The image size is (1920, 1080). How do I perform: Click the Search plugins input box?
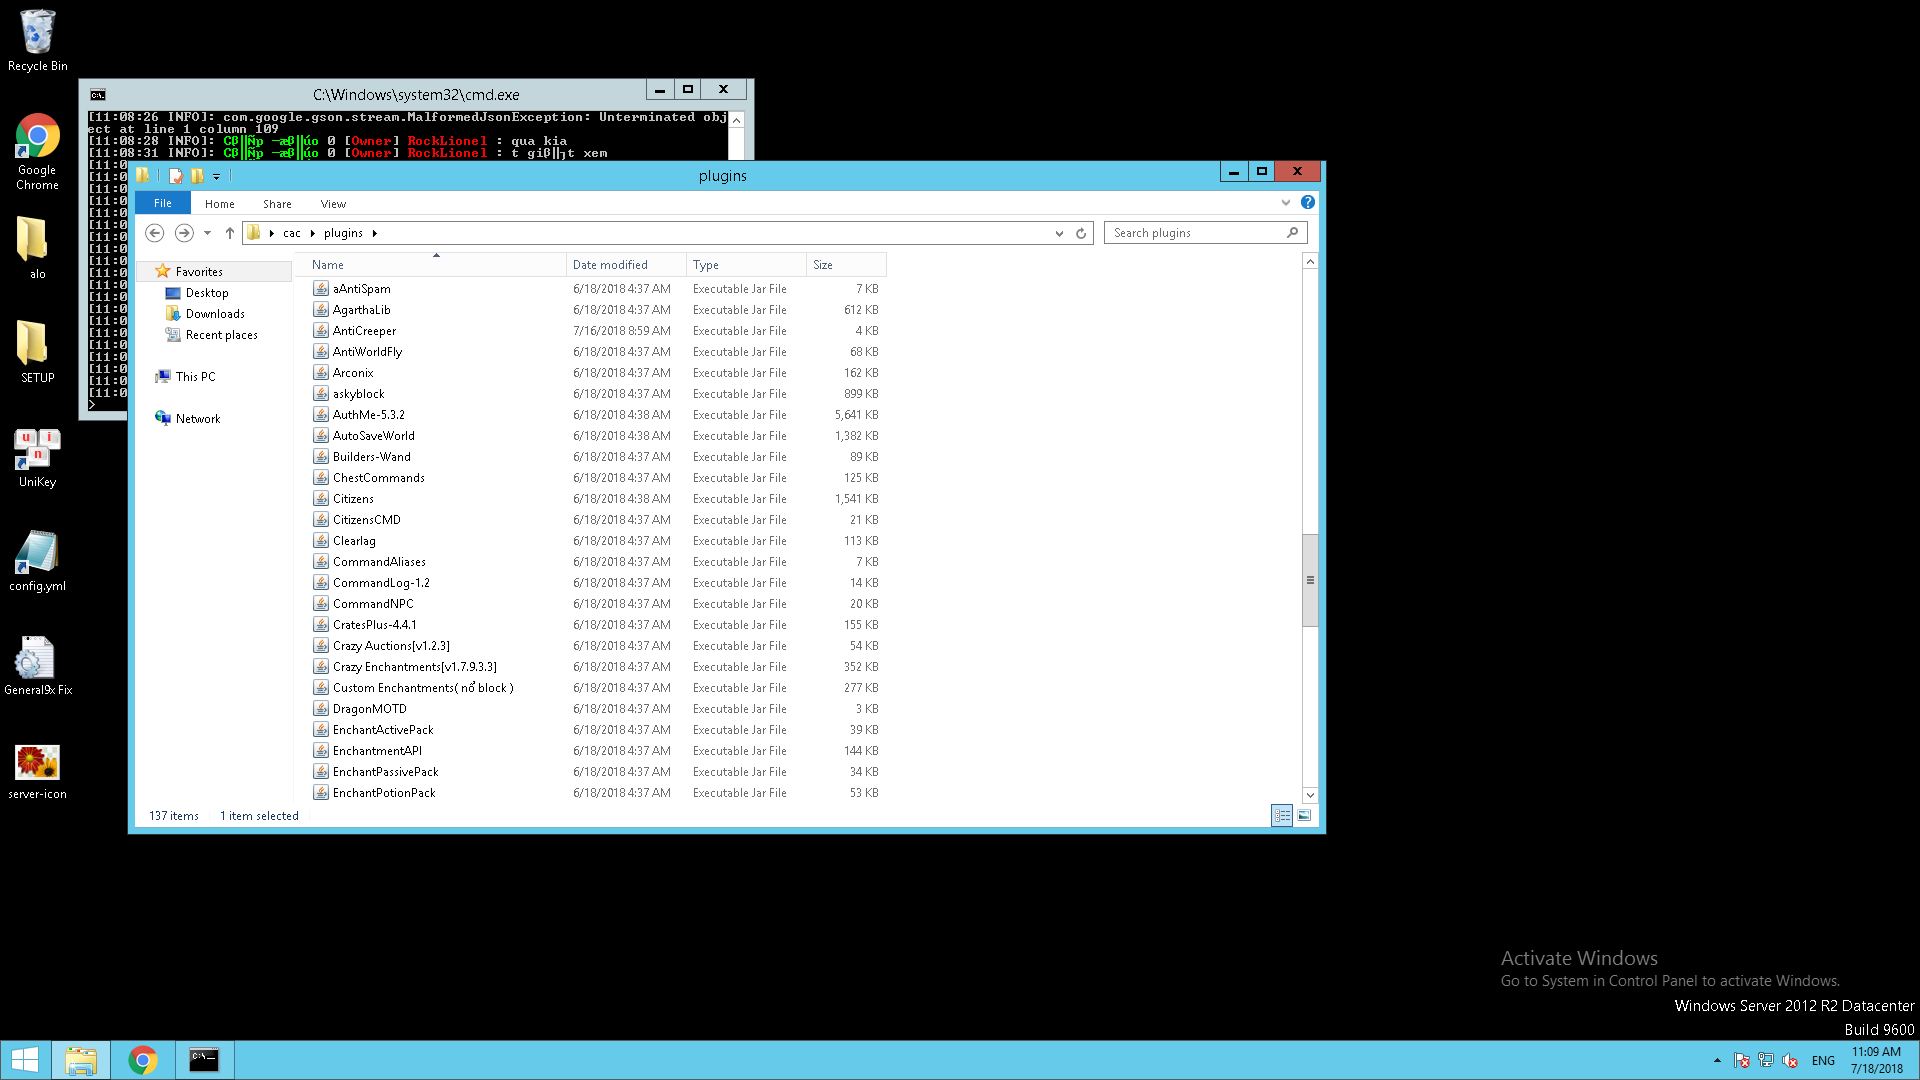click(x=1195, y=233)
